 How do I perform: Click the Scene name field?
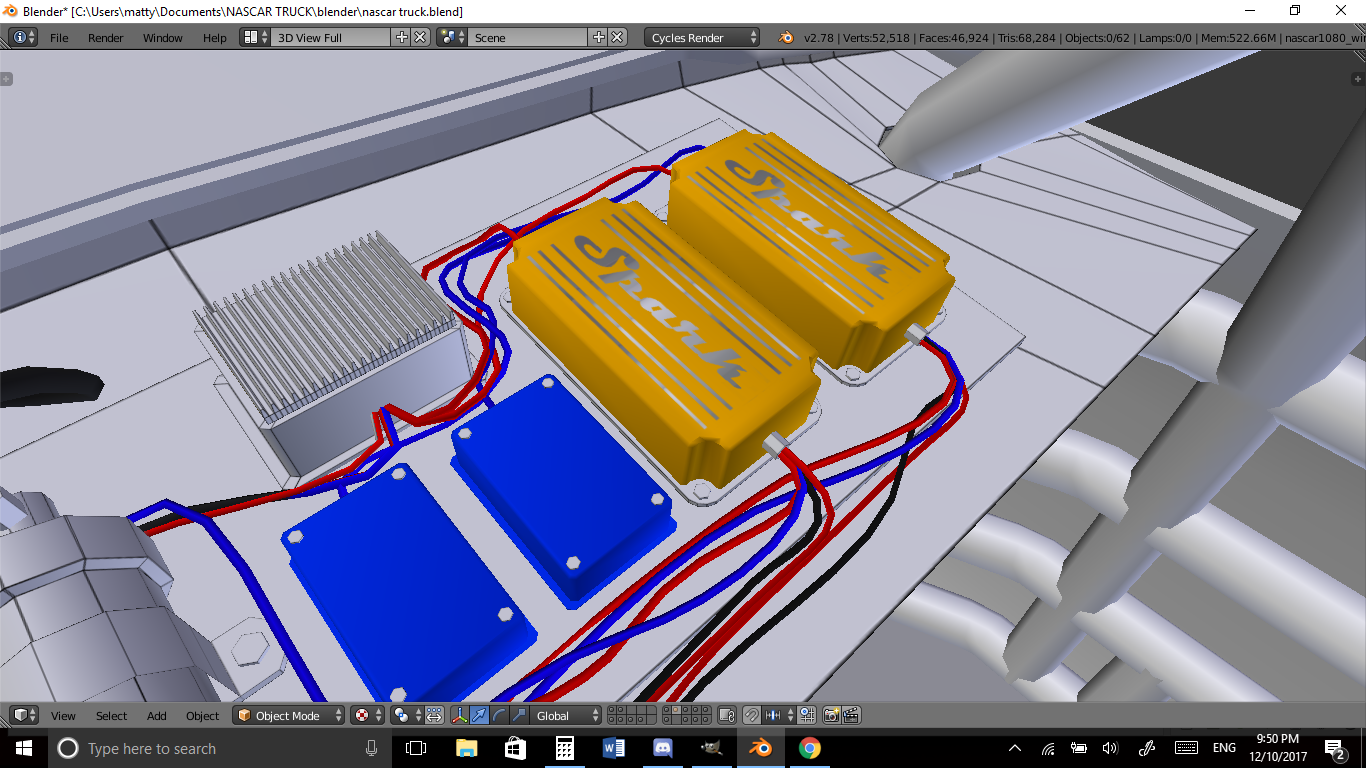point(528,37)
